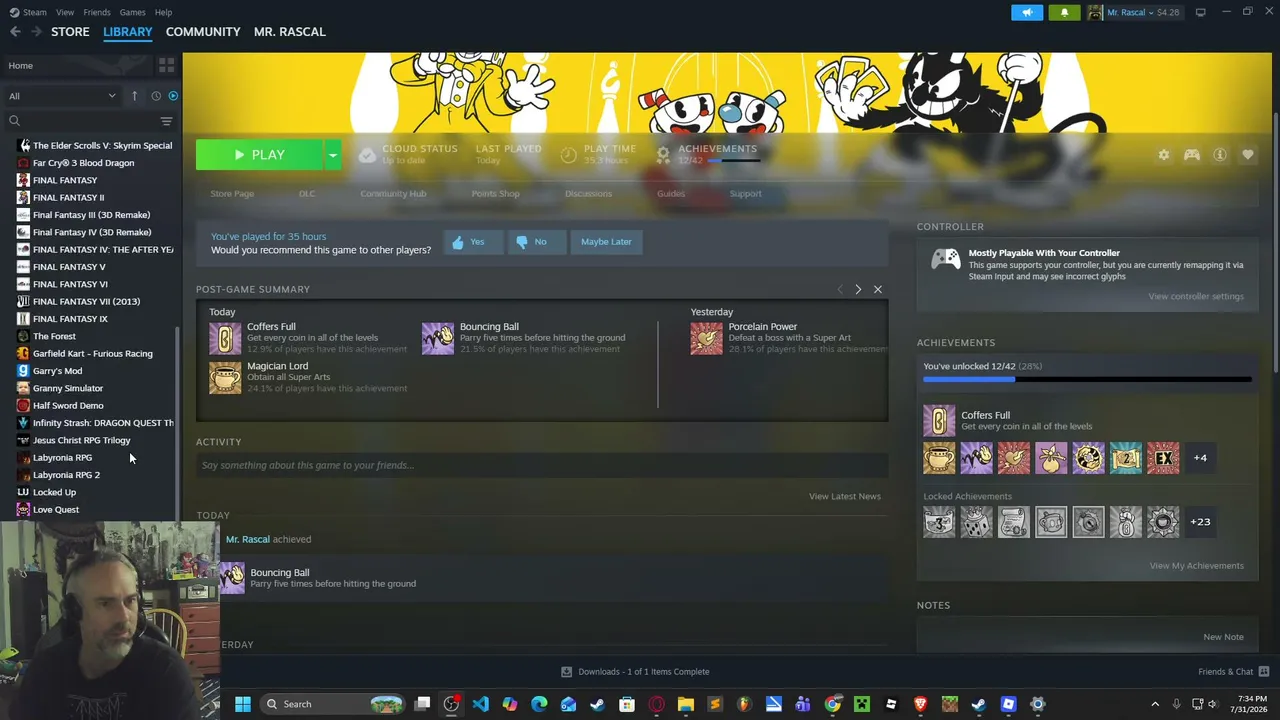Open View My Achievements link
This screenshot has height=720, width=1280.
tap(1197, 566)
